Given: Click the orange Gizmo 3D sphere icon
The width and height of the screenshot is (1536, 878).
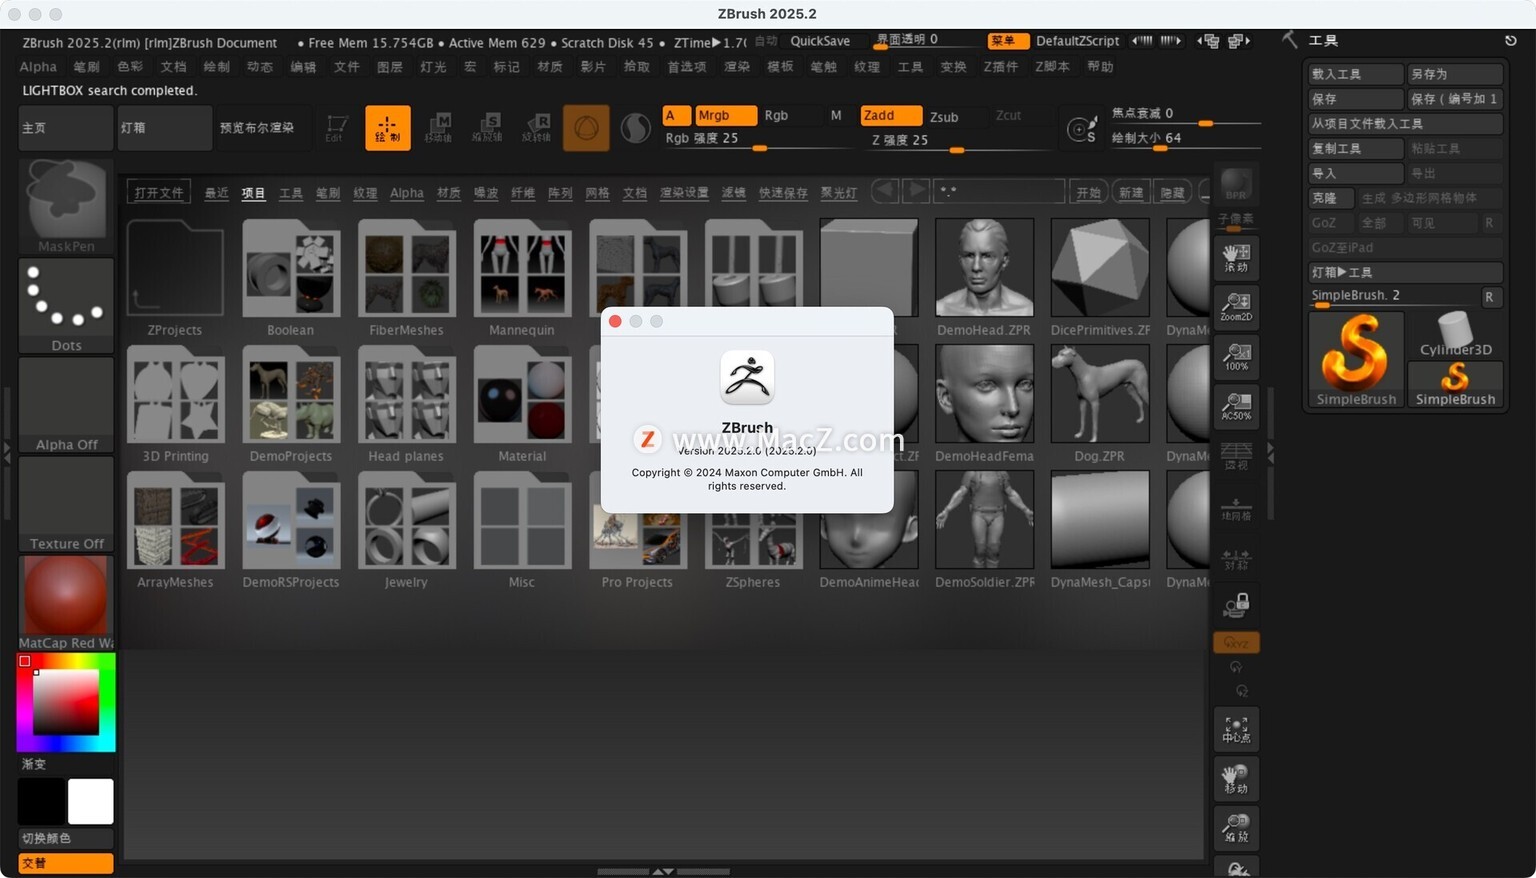Looking at the screenshot, I should pos(586,128).
